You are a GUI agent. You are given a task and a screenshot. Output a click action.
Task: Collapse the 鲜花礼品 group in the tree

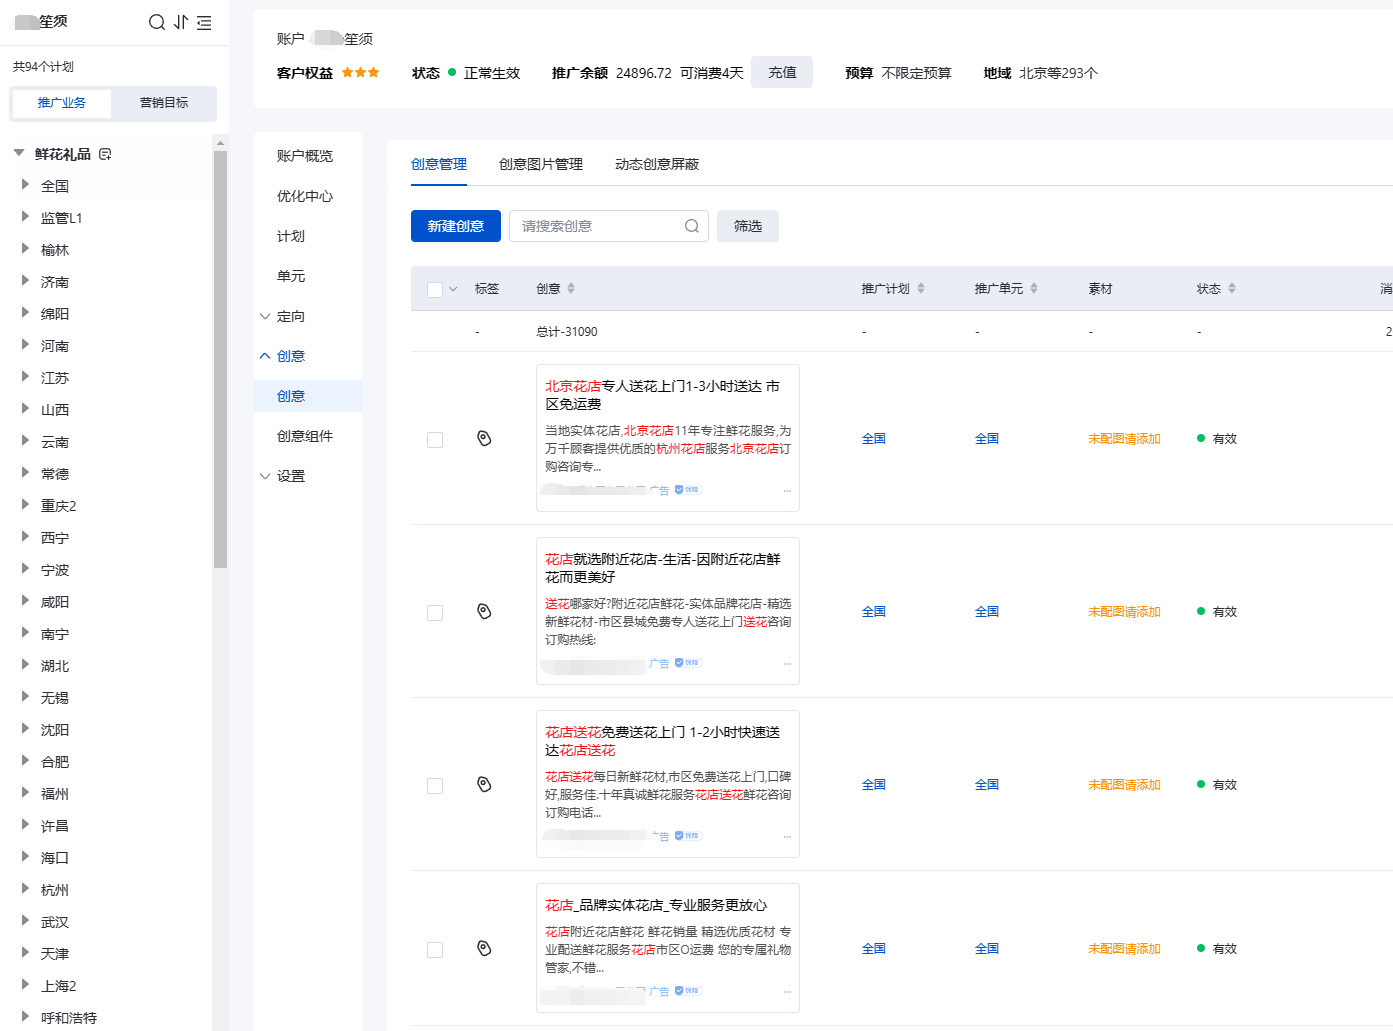19,153
